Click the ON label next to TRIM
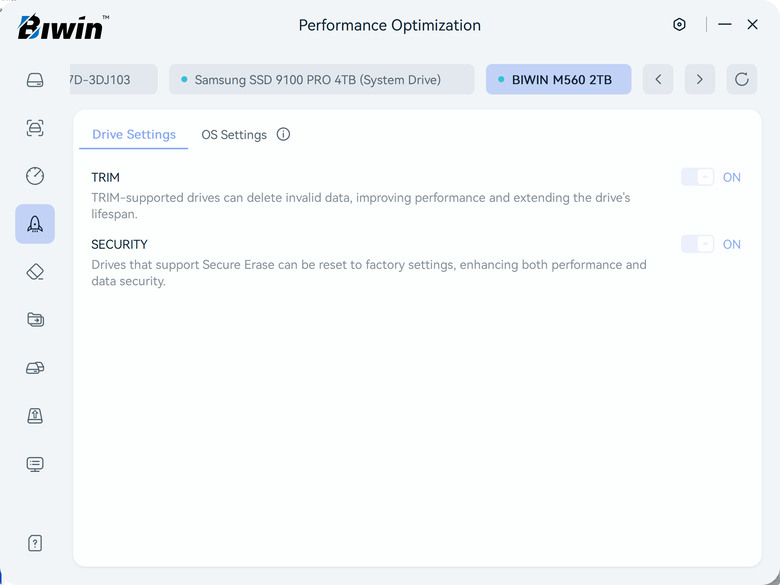Image resolution: width=780 pixels, height=585 pixels. tap(731, 178)
